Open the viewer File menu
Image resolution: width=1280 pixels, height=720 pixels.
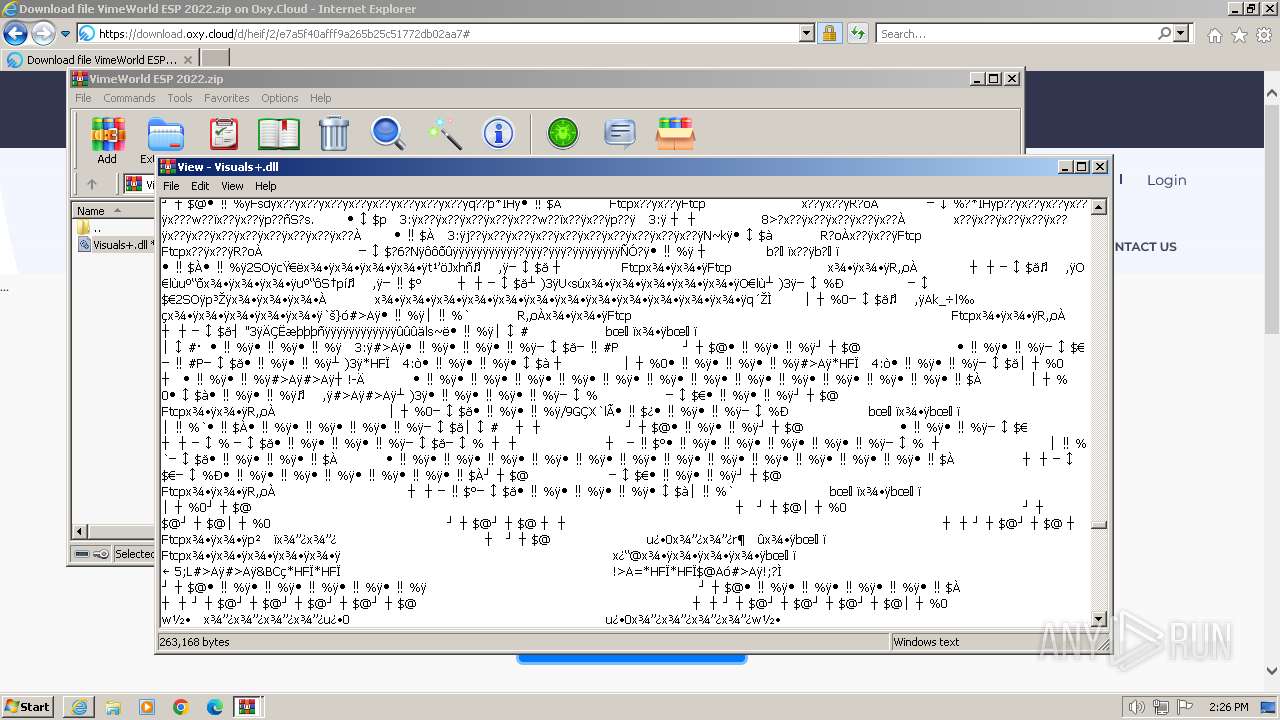[171, 186]
